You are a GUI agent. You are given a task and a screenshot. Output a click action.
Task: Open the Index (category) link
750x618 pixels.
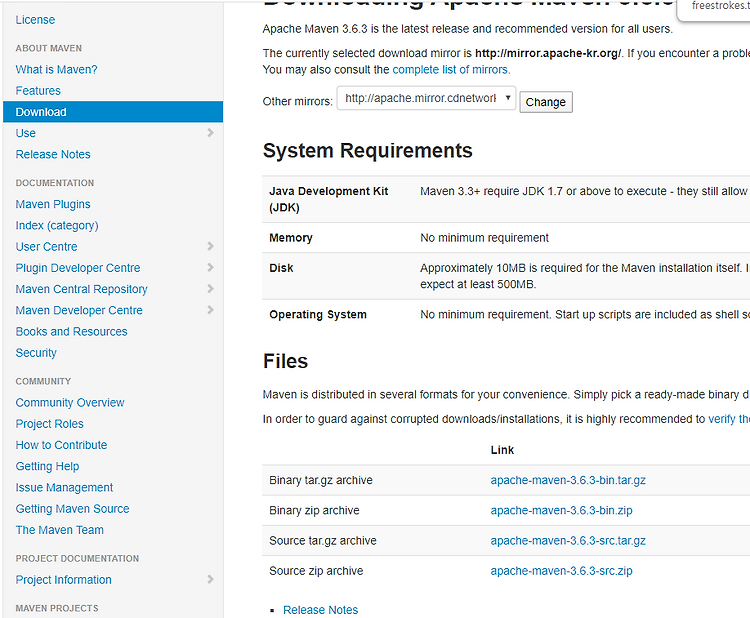57,225
